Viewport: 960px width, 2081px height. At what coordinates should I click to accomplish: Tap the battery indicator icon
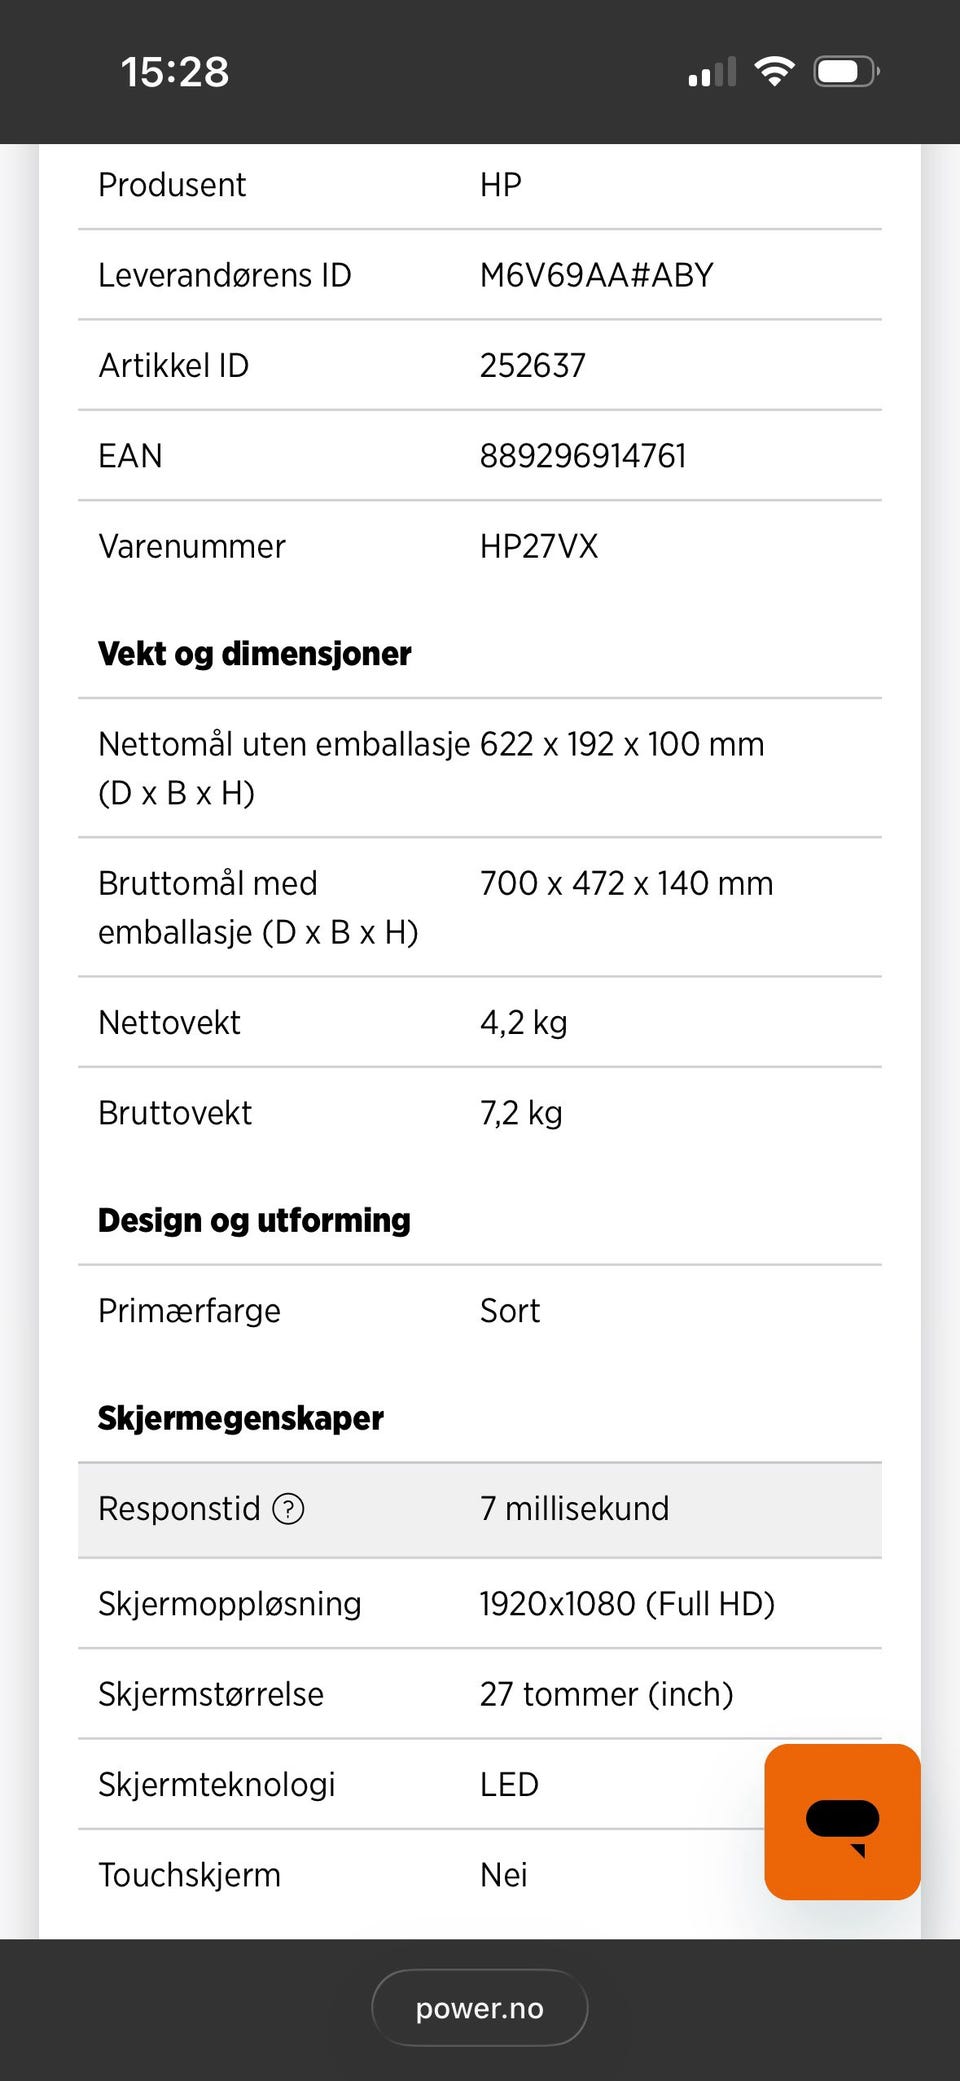846,72
